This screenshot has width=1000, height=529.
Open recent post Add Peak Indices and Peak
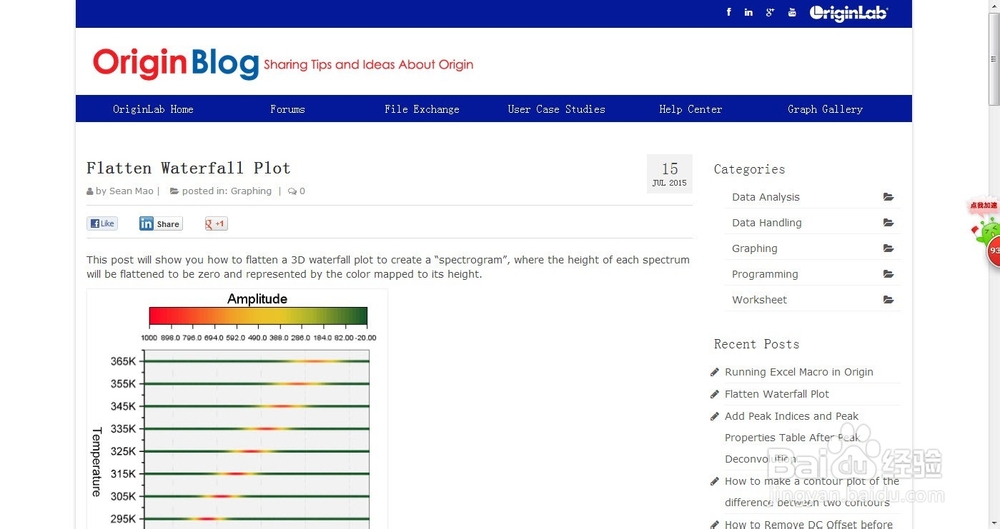point(791,416)
